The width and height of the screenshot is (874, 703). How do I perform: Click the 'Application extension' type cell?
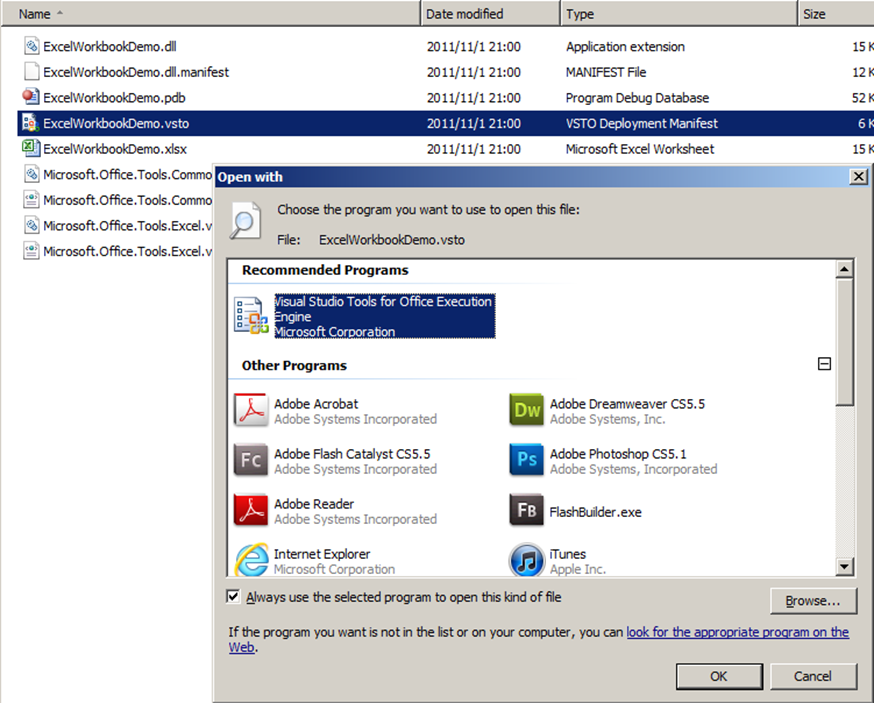click(x=625, y=46)
